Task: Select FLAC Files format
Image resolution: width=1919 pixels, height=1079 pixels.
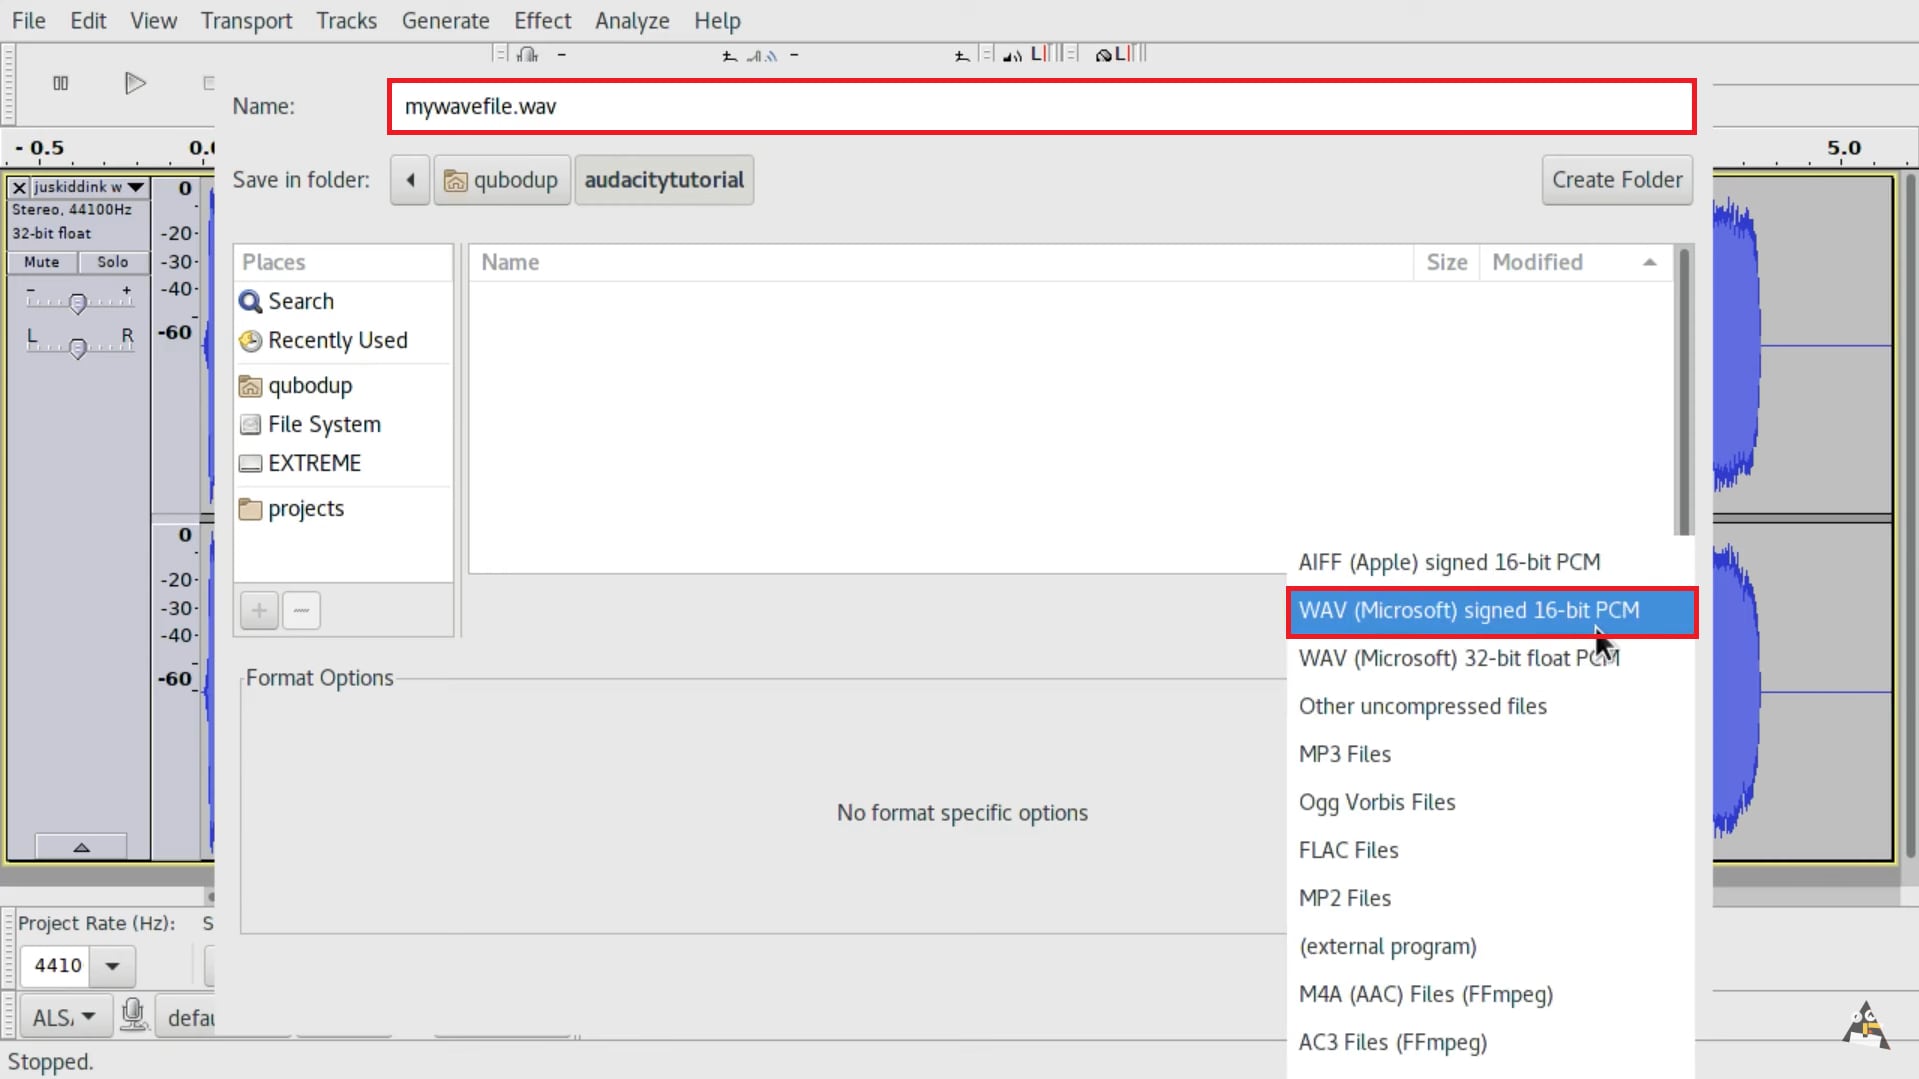Action: [1491, 851]
